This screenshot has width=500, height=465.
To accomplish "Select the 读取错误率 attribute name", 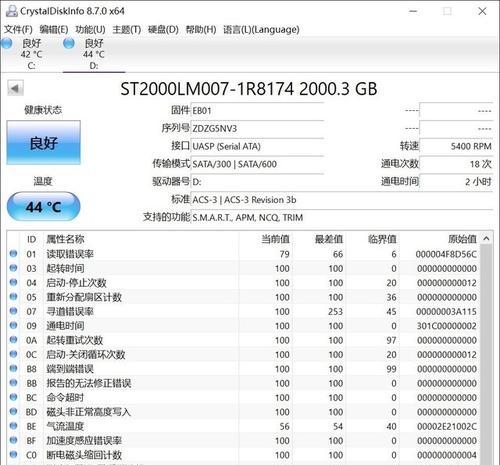I will tap(70, 254).
